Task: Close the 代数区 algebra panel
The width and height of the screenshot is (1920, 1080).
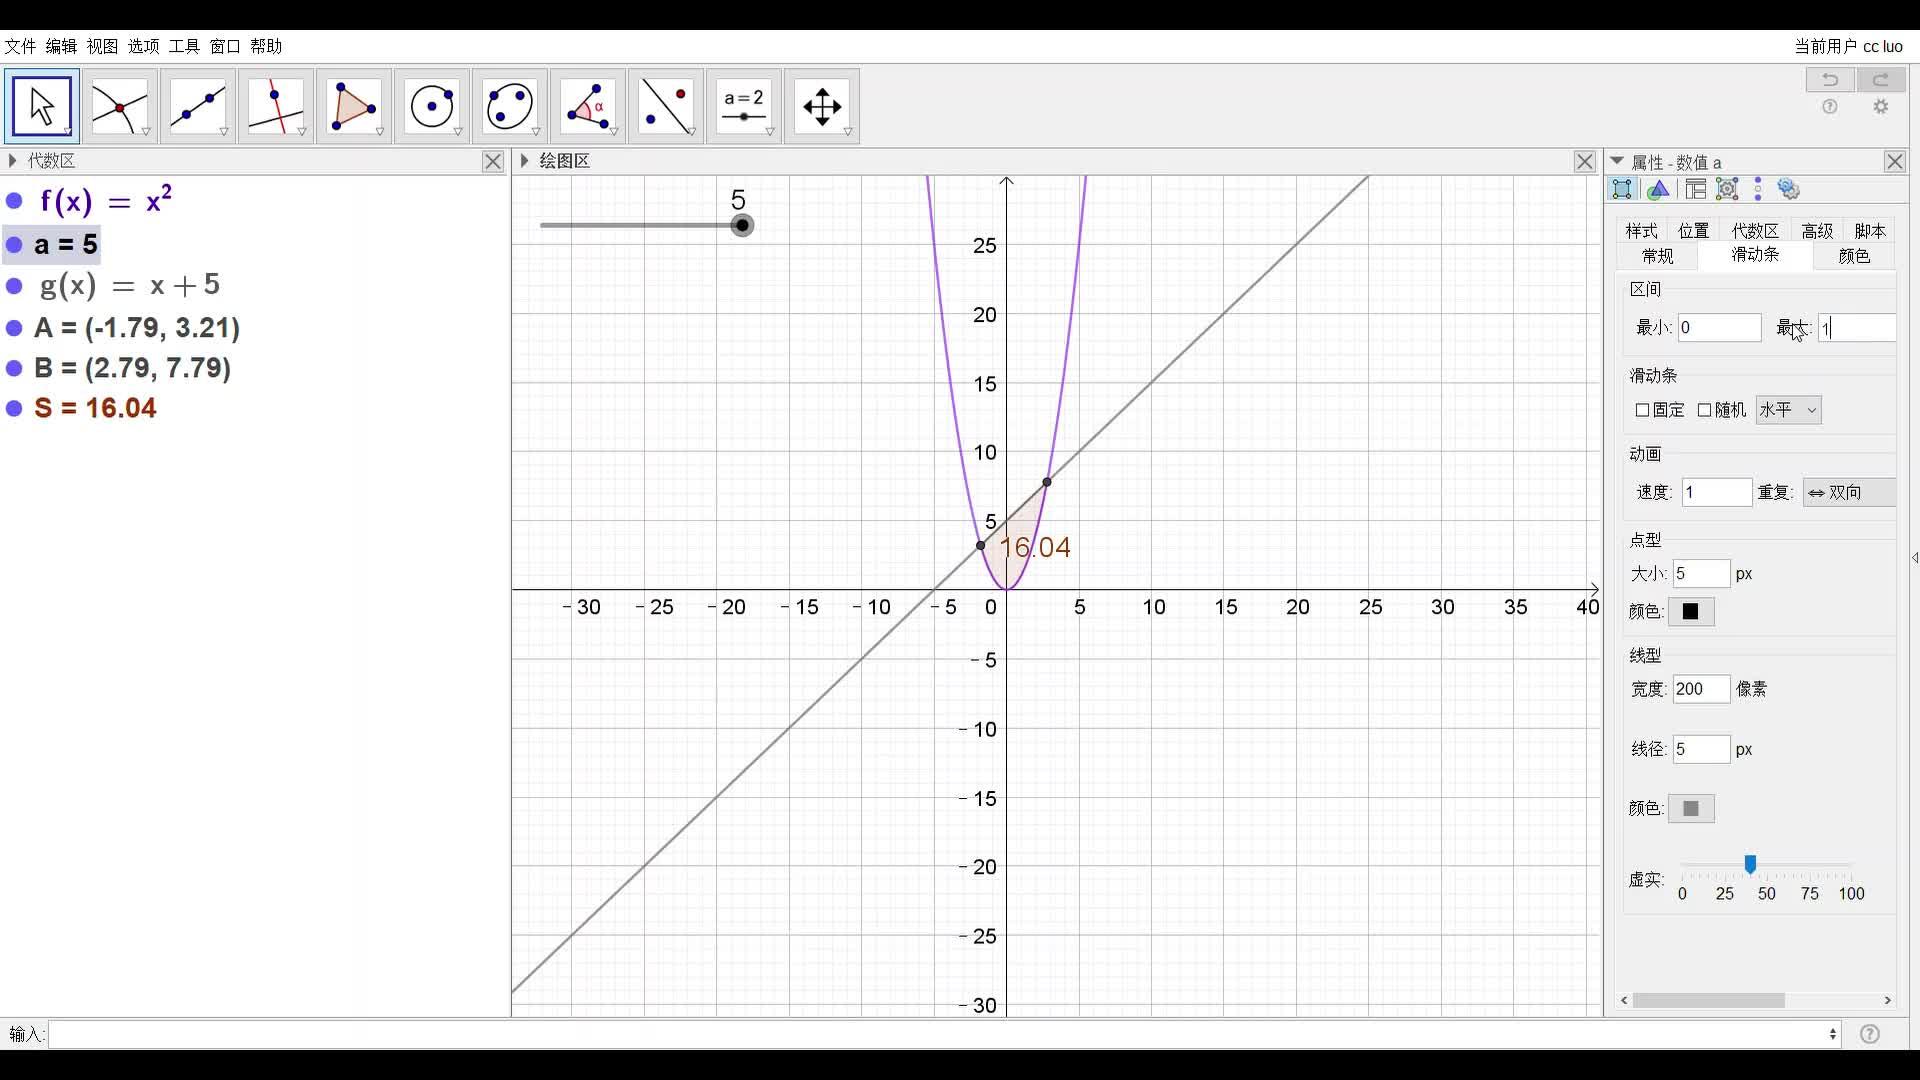Action: [493, 162]
